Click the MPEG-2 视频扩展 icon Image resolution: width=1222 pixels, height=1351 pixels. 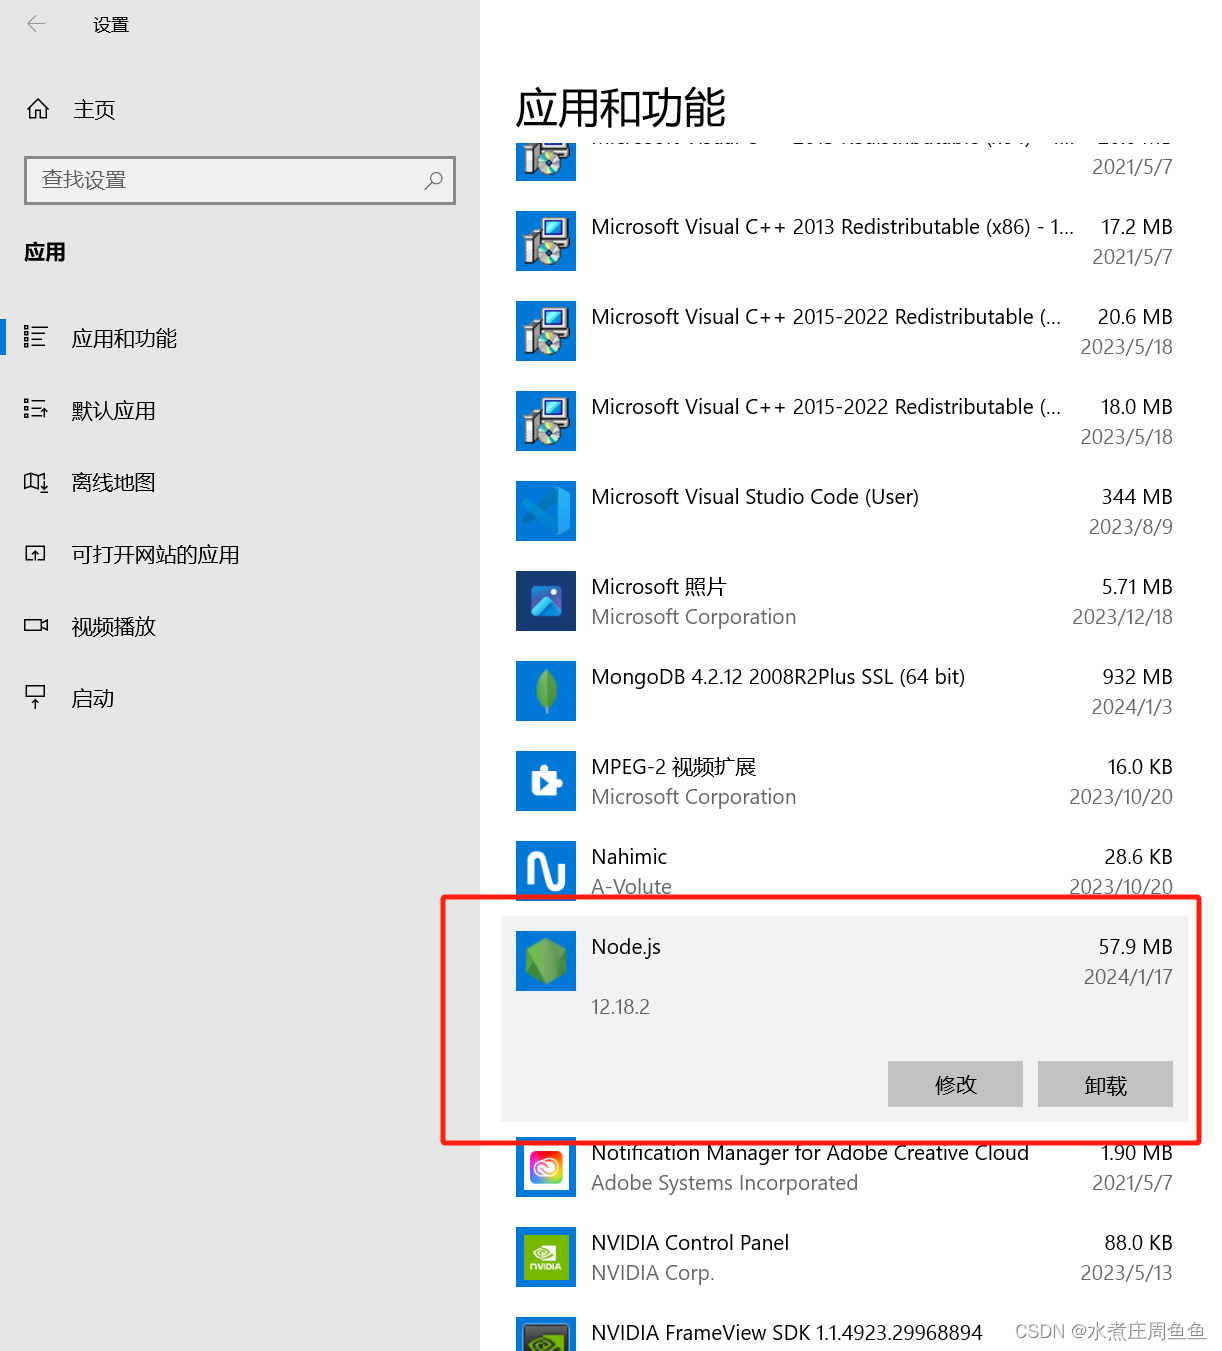pyautogui.click(x=546, y=781)
